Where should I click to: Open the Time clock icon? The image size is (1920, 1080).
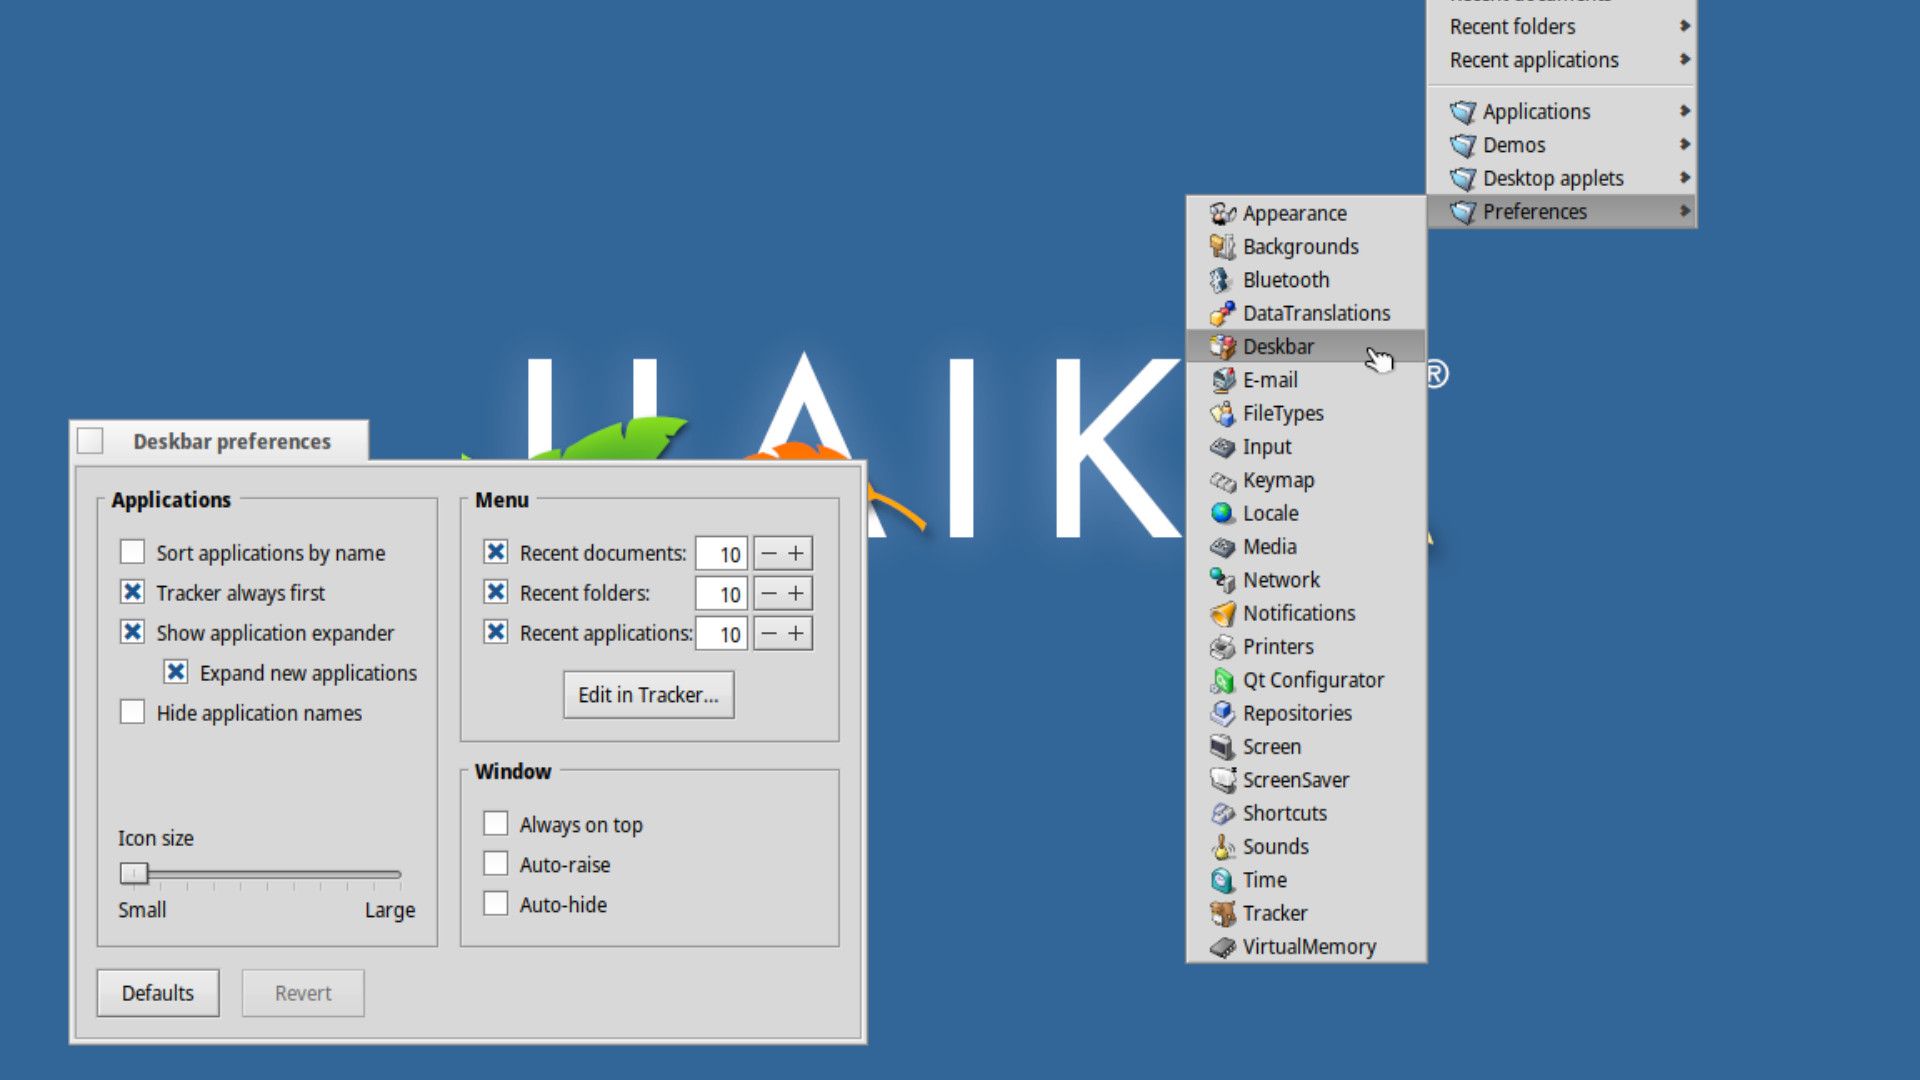(1222, 880)
